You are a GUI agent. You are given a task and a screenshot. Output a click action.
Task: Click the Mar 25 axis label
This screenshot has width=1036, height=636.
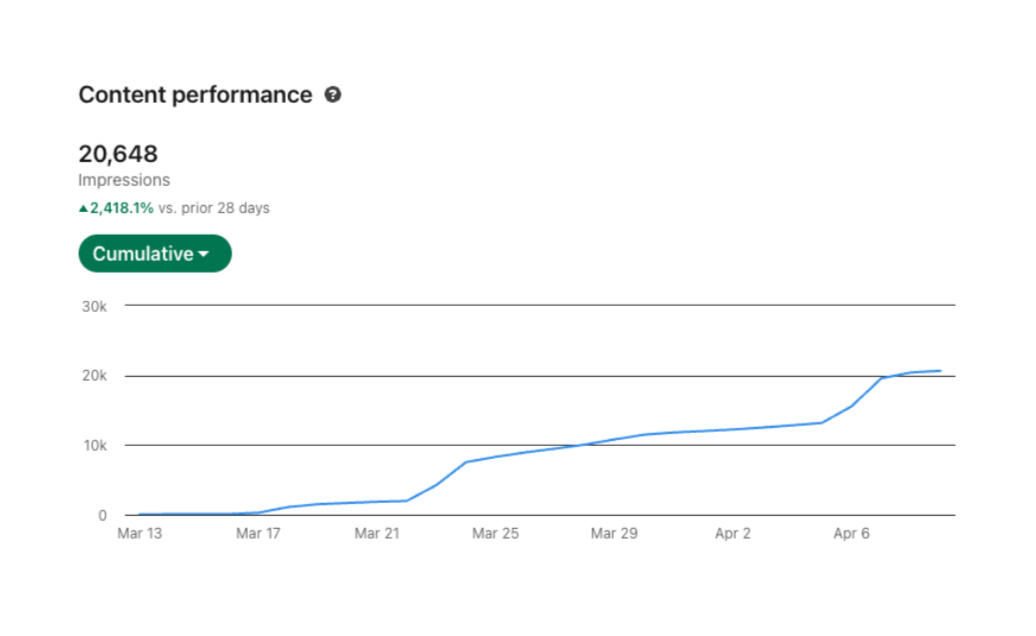[x=495, y=533]
